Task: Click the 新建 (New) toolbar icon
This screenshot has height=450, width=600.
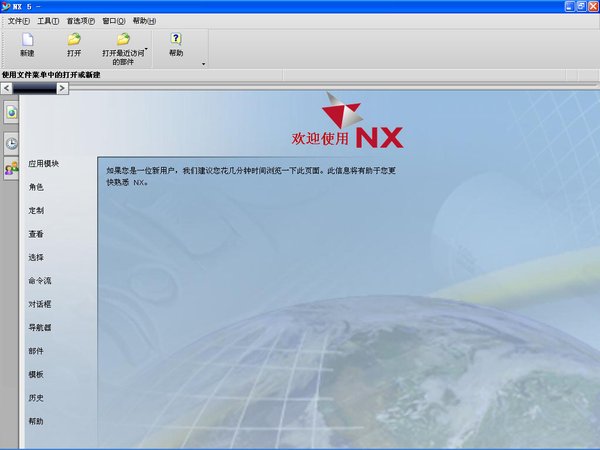Action: click(x=28, y=39)
